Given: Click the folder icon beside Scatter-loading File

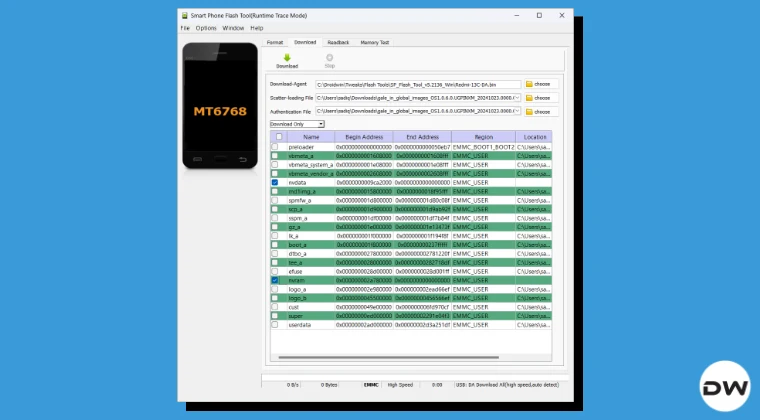Looking at the screenshot, I should click(x=529, y=98).
